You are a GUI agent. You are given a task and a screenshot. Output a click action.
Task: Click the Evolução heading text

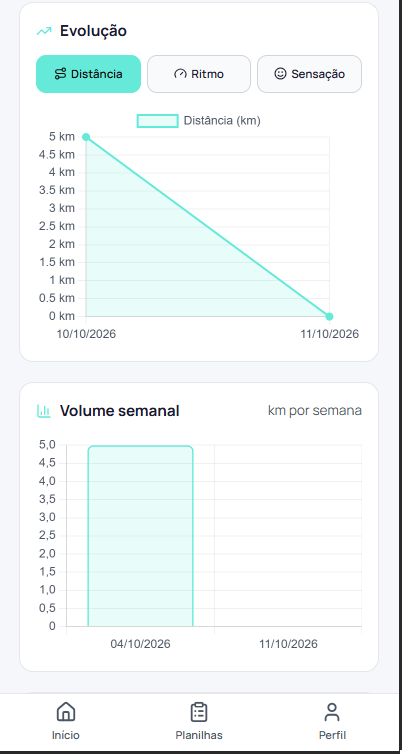tap(93, 31)
